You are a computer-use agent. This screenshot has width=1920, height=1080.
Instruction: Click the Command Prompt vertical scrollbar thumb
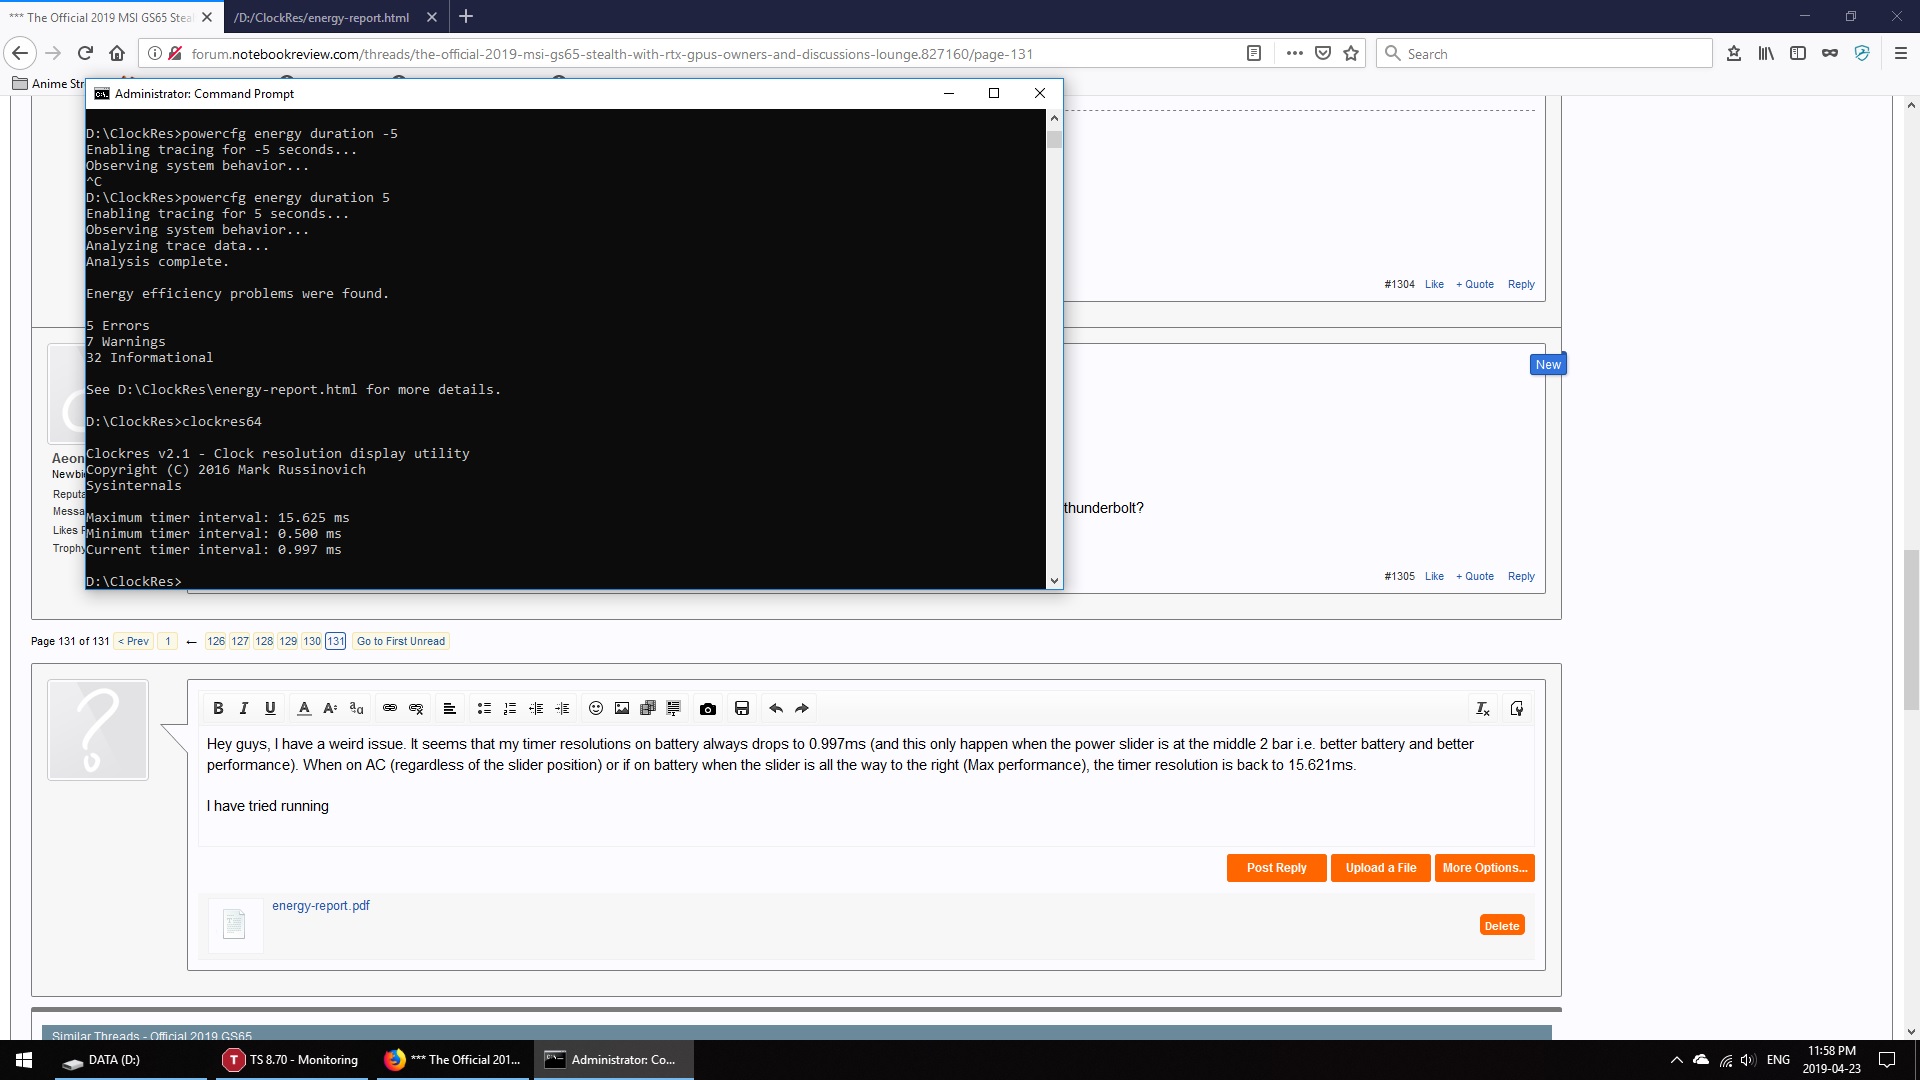(1054, 138)
